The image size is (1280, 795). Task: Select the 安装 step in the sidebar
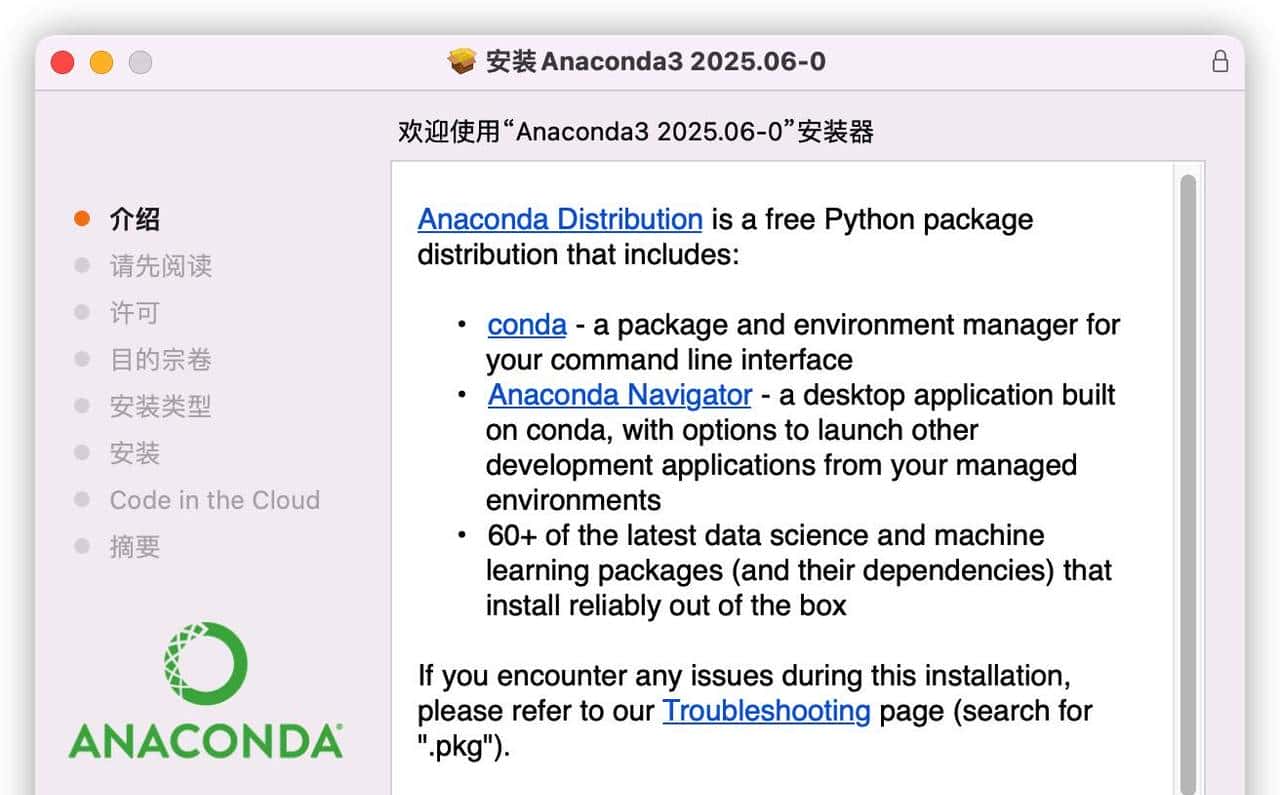tap(134, 453)
